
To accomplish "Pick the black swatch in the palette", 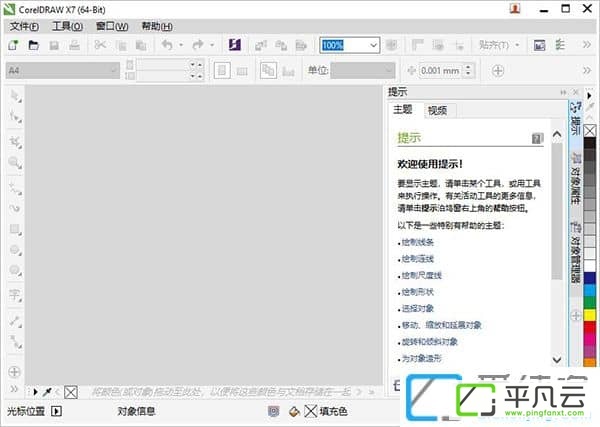I will pyautogui.click(x=590, y=144).
